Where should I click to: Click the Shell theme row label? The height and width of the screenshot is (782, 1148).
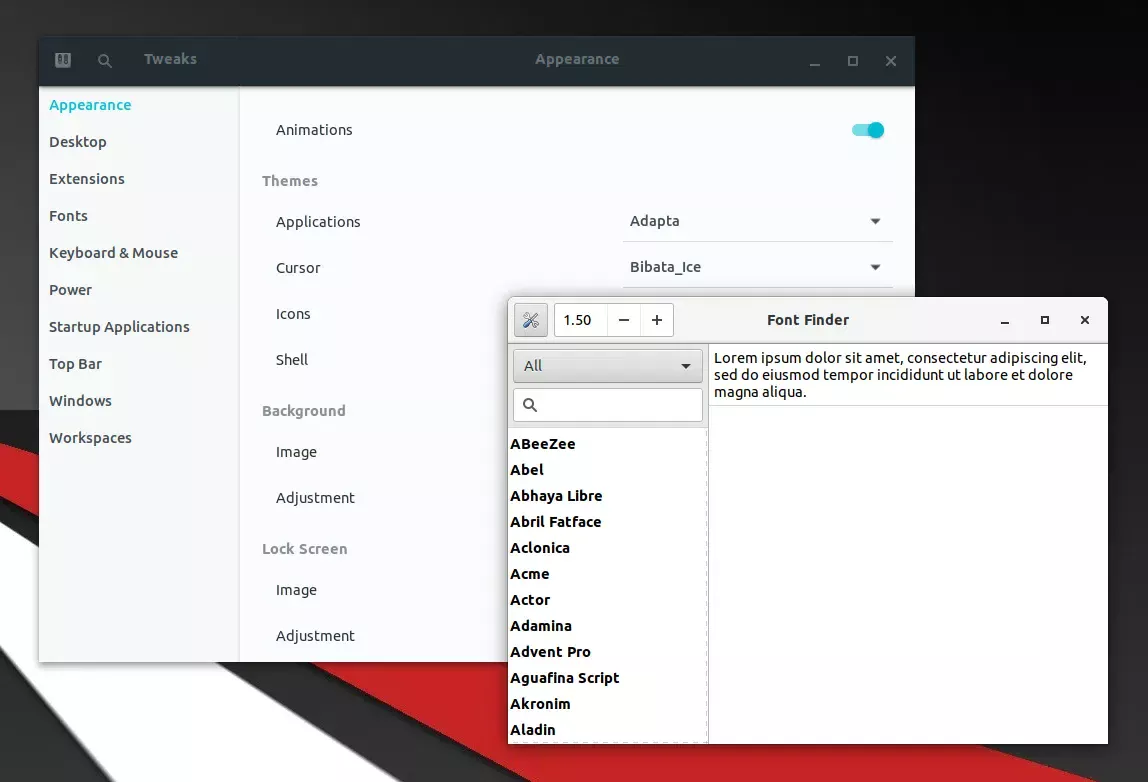pos(291,360)
